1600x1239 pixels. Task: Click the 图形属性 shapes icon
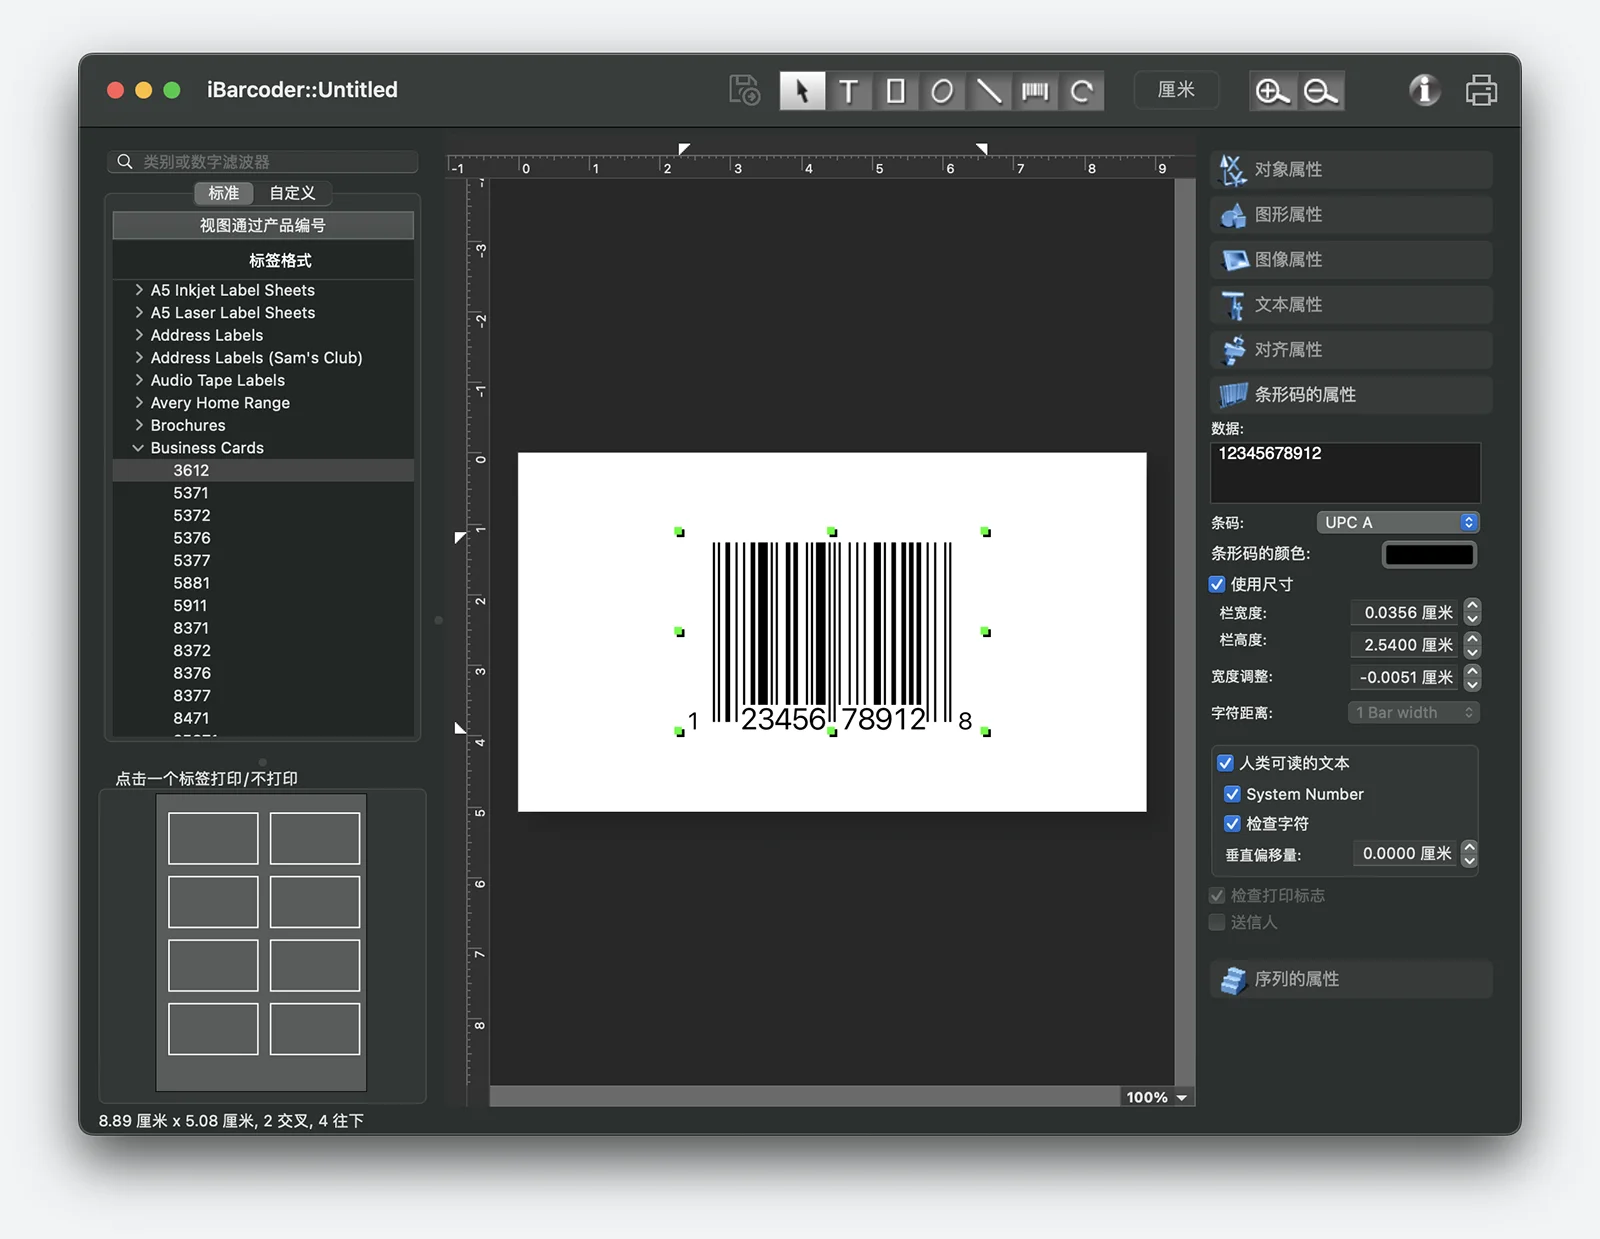pyautogui.click(x=1233, y=215)
